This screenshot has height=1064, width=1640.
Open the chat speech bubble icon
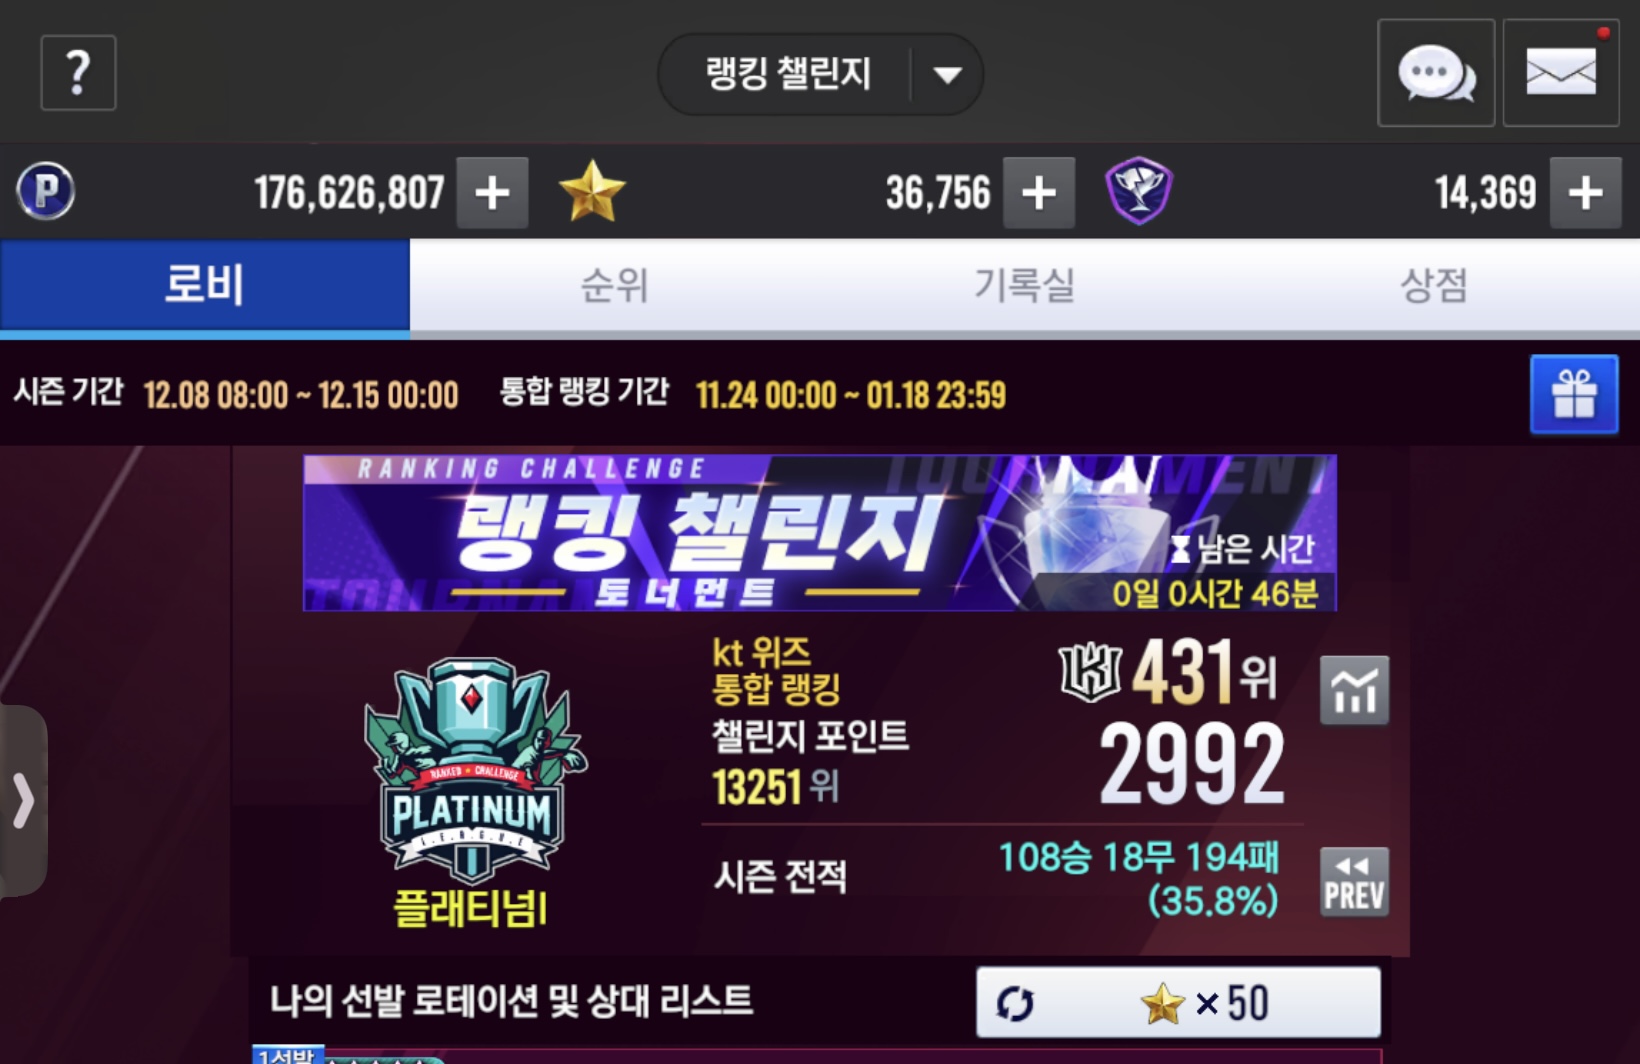point(1436,73)
